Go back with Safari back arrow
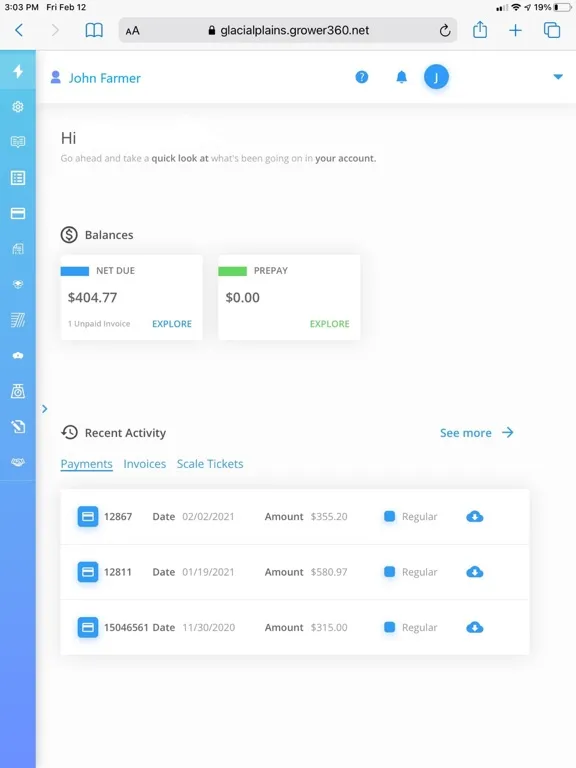 [x=19, y=30]
